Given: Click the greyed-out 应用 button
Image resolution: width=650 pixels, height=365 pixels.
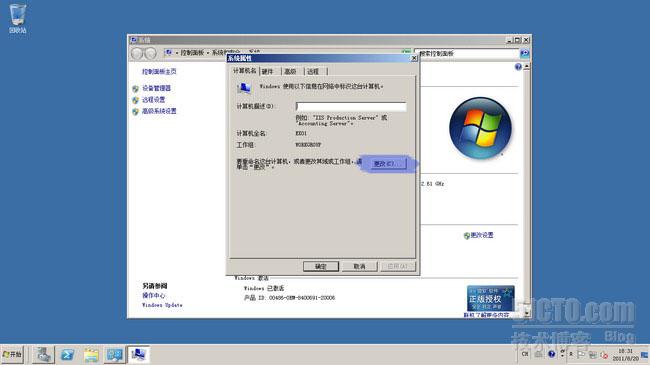Looking at the screenshot, I should point(398,266).
